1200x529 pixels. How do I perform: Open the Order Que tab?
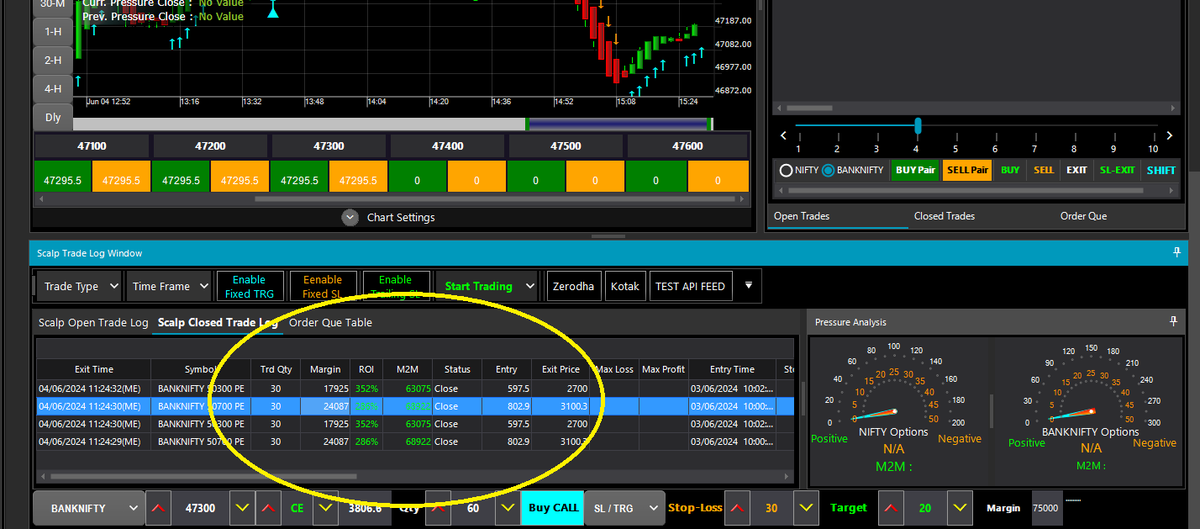[1083, 216]
